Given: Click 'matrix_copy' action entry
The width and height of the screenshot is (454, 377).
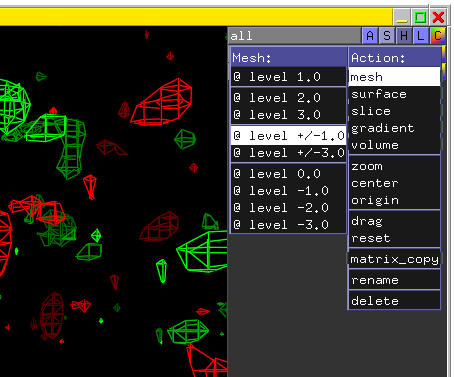Looking at the screenshot, I should [x=394, y=259].
